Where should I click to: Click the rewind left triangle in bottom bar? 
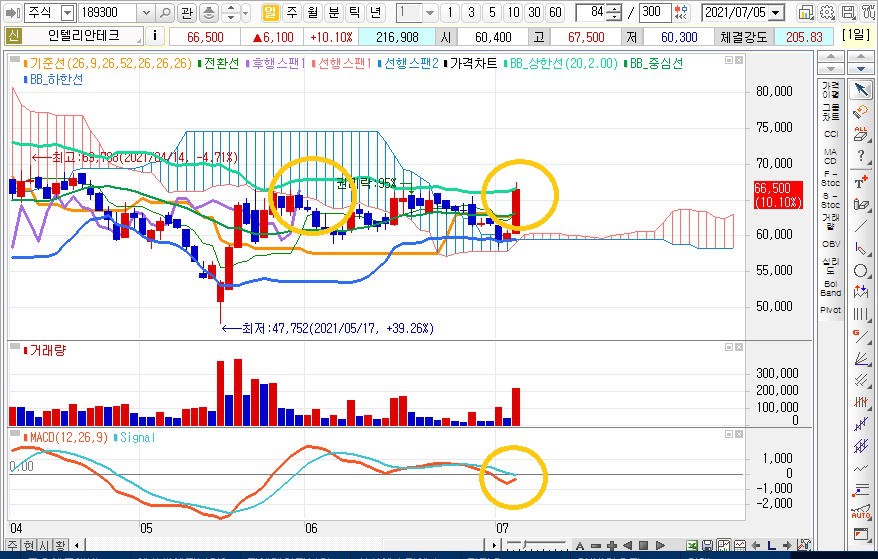click(628, 545)
